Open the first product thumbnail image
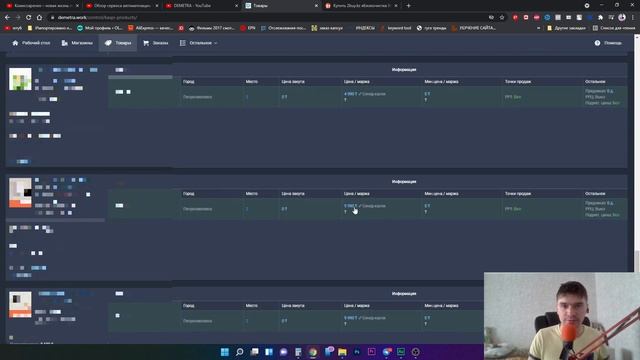This screenshot has height=360, width=640. 20,79
